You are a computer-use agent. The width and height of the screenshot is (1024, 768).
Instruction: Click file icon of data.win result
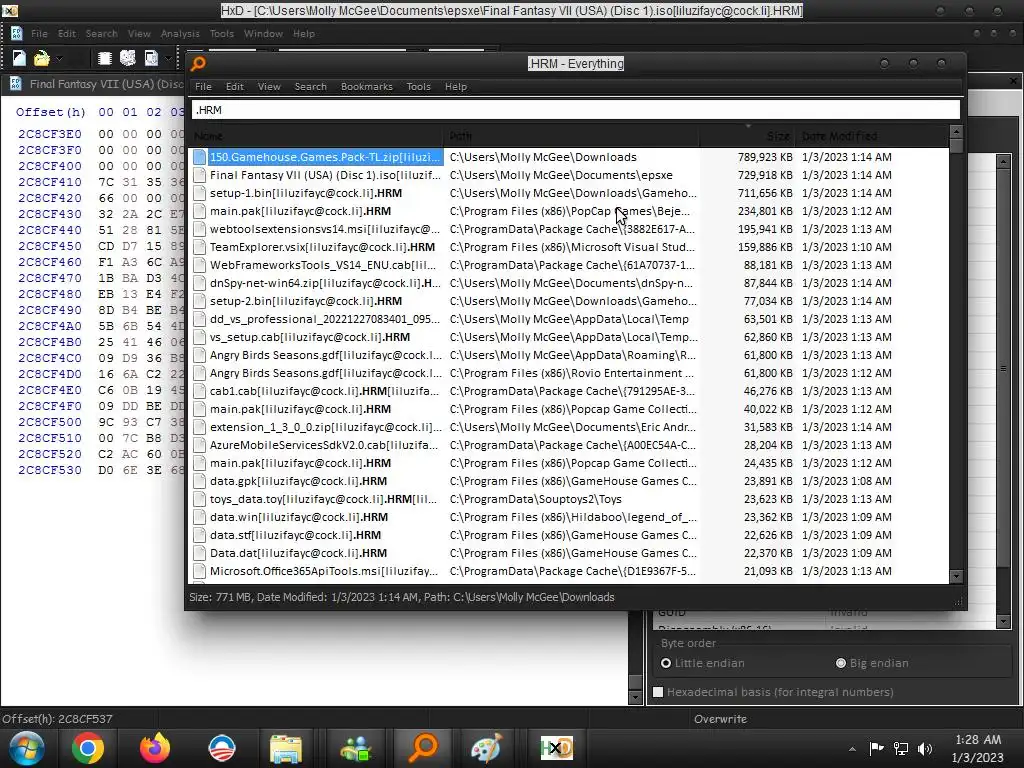tap(199, 517)
